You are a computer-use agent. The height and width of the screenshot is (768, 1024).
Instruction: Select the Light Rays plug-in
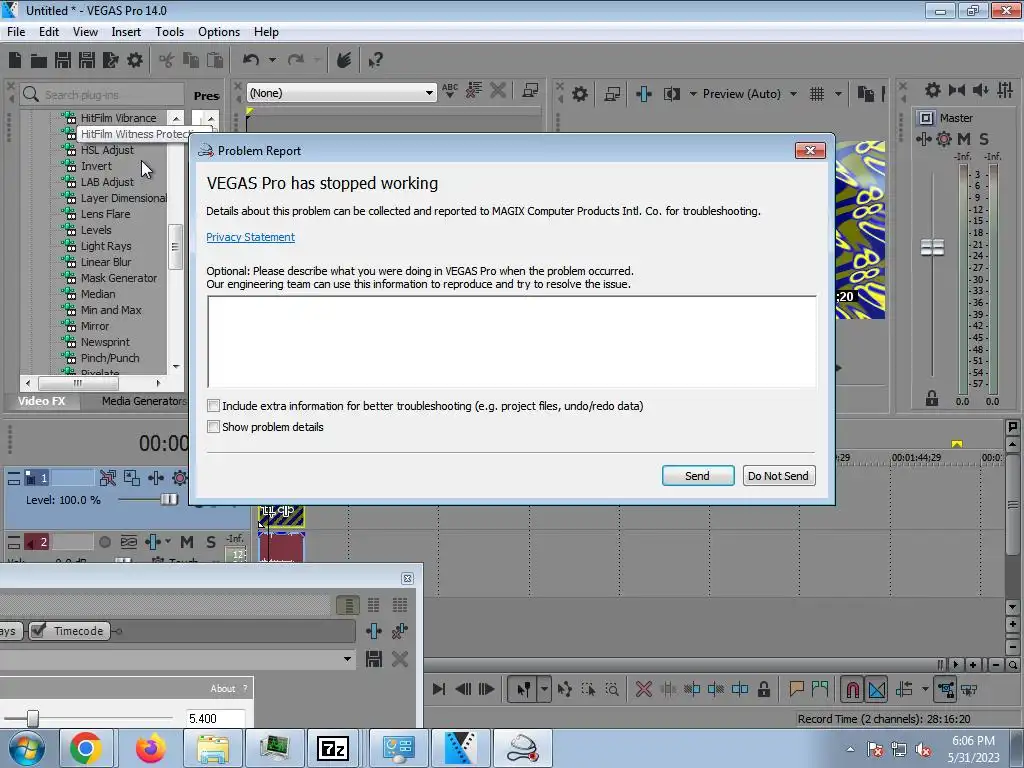pos(106,246)
